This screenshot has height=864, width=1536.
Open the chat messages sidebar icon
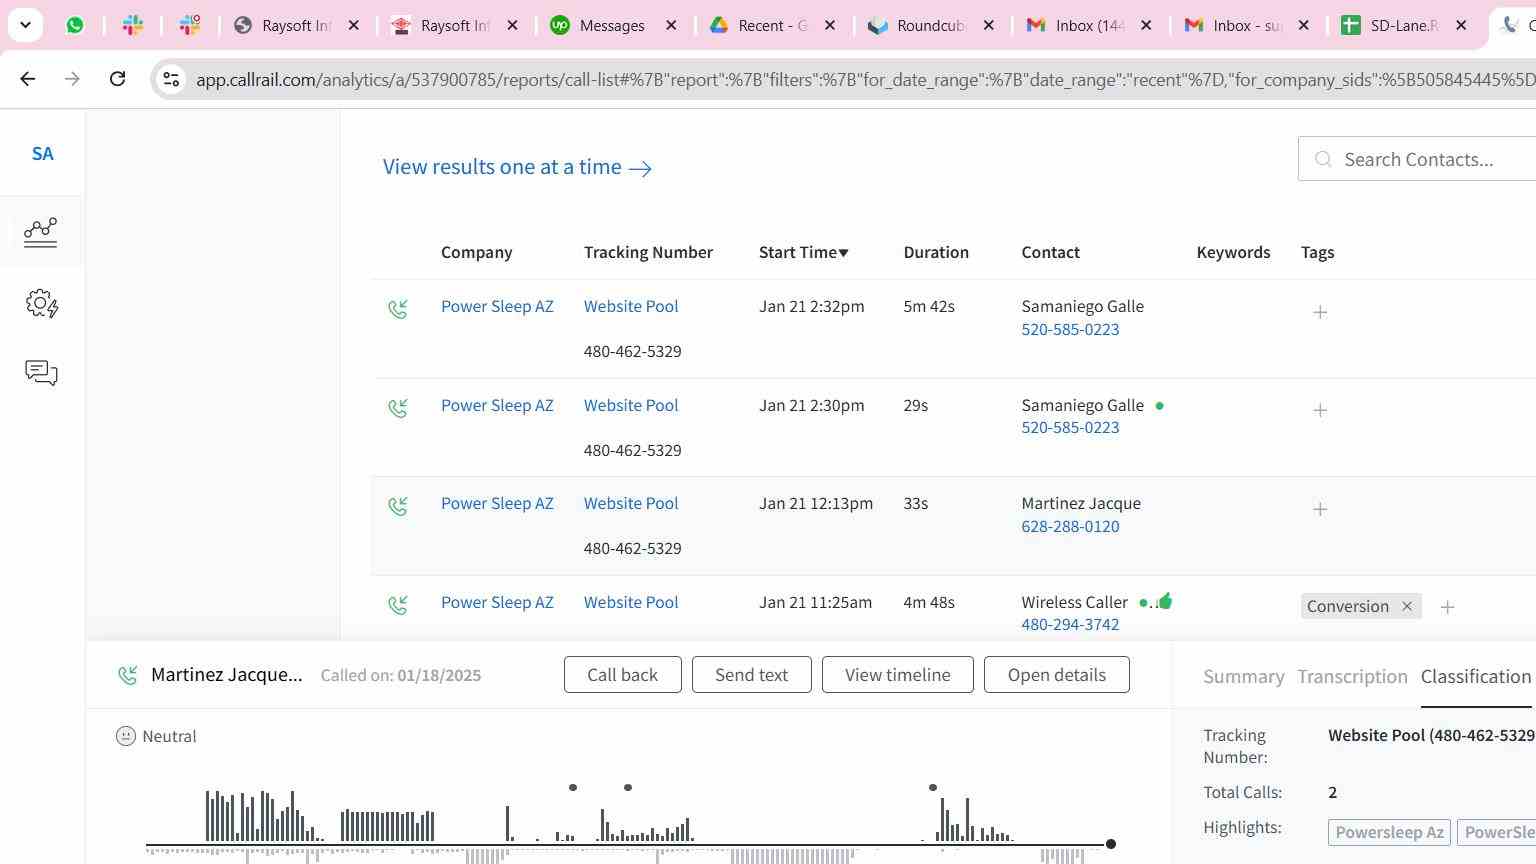point(41,373)
